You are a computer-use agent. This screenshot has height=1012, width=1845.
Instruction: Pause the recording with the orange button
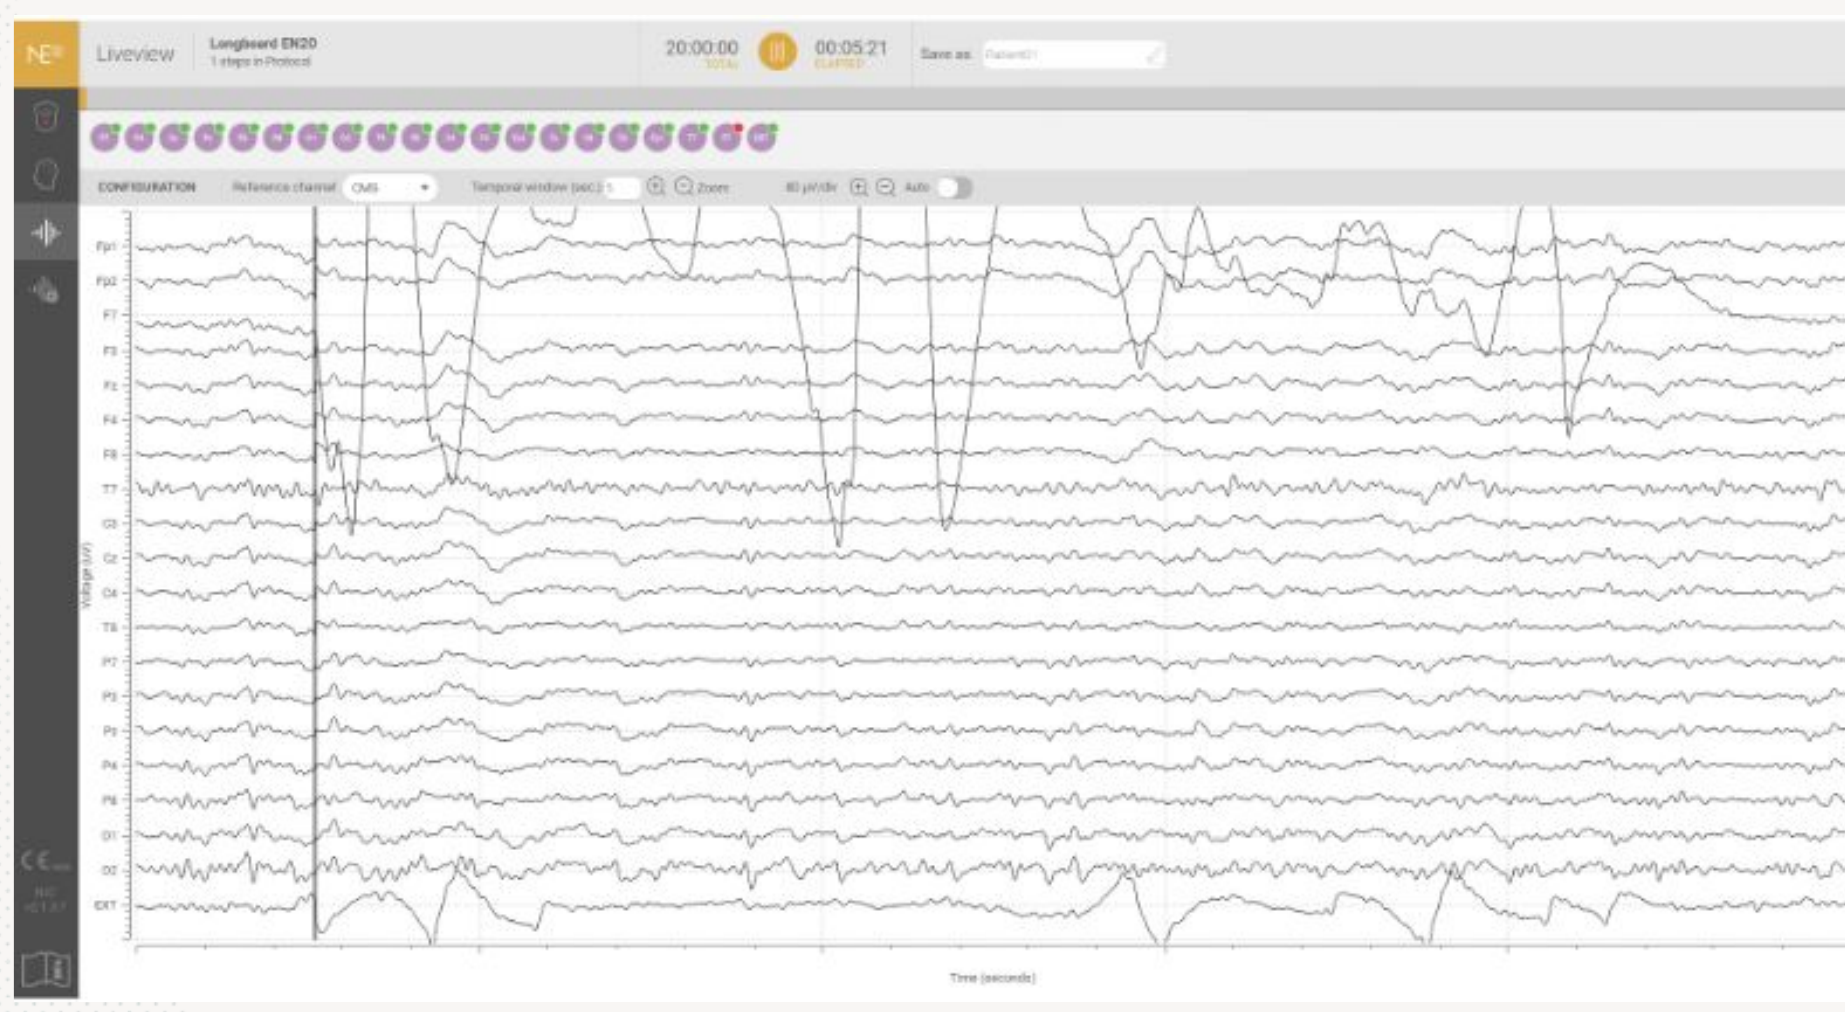tap(777, 51)
